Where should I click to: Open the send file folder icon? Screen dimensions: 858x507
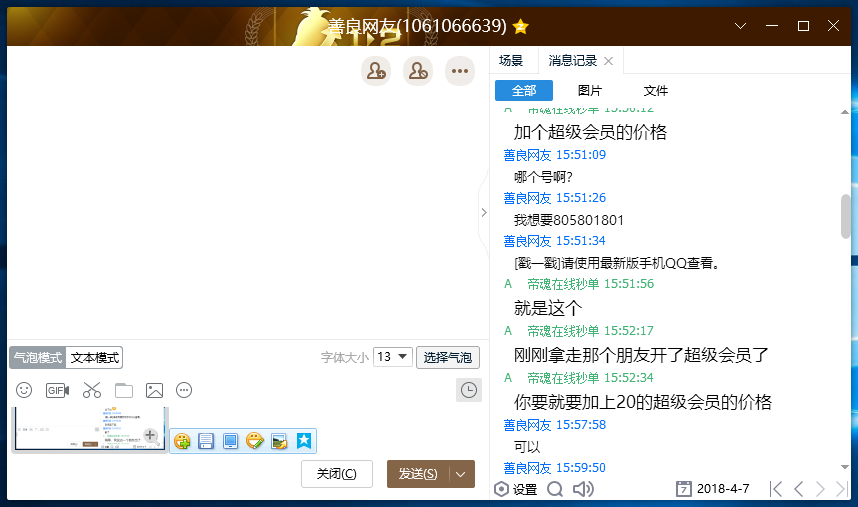click(x=124, y=390)
